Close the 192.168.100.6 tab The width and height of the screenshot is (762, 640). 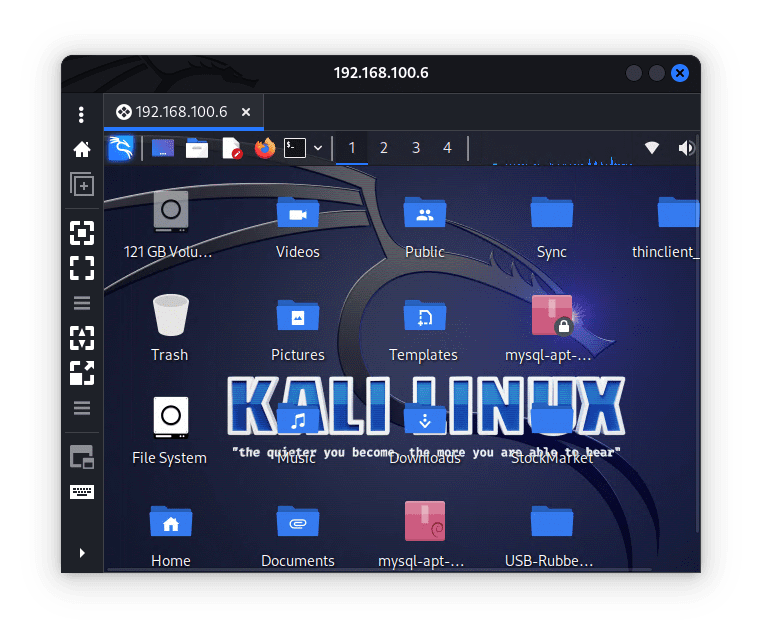tap(246, 112)
